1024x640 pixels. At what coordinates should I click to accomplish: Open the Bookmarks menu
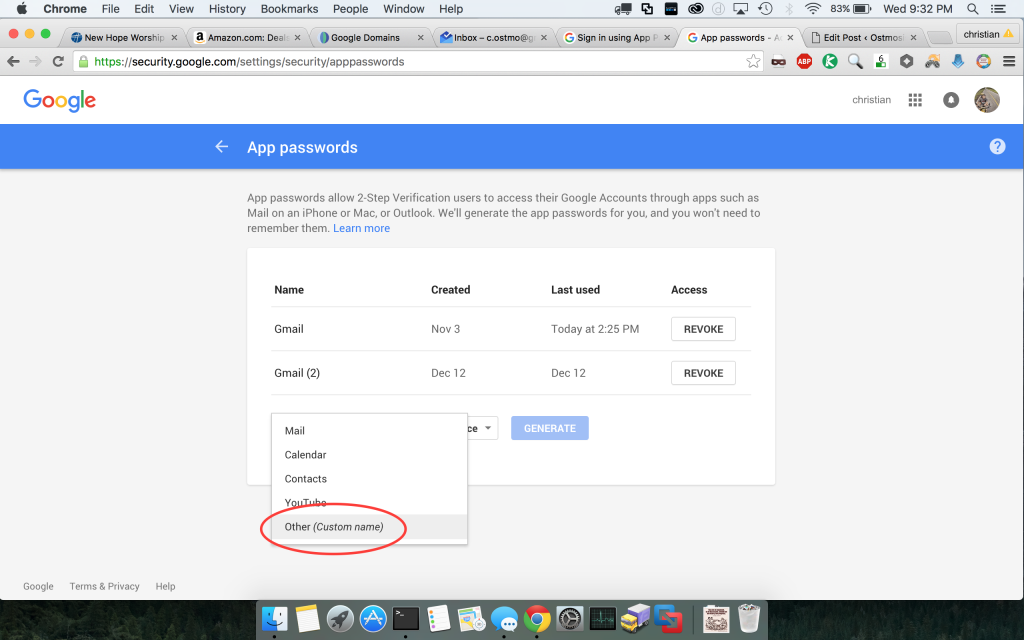pyautogui.click(x=289, y=8)
